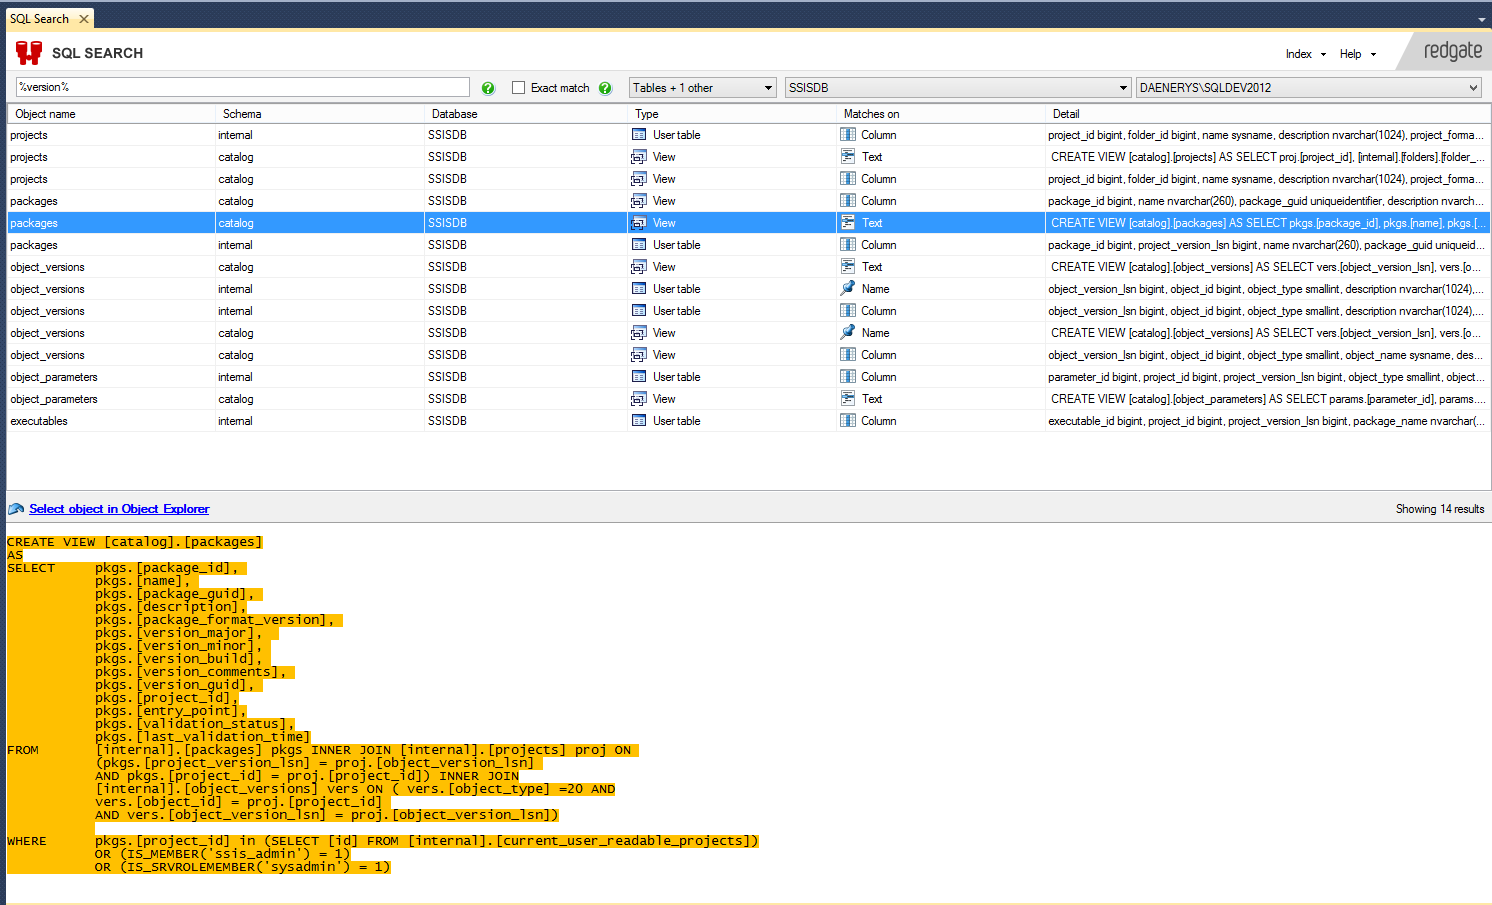Click the %version% search input field
1492x905 pixels.
[x=243, y=87]
